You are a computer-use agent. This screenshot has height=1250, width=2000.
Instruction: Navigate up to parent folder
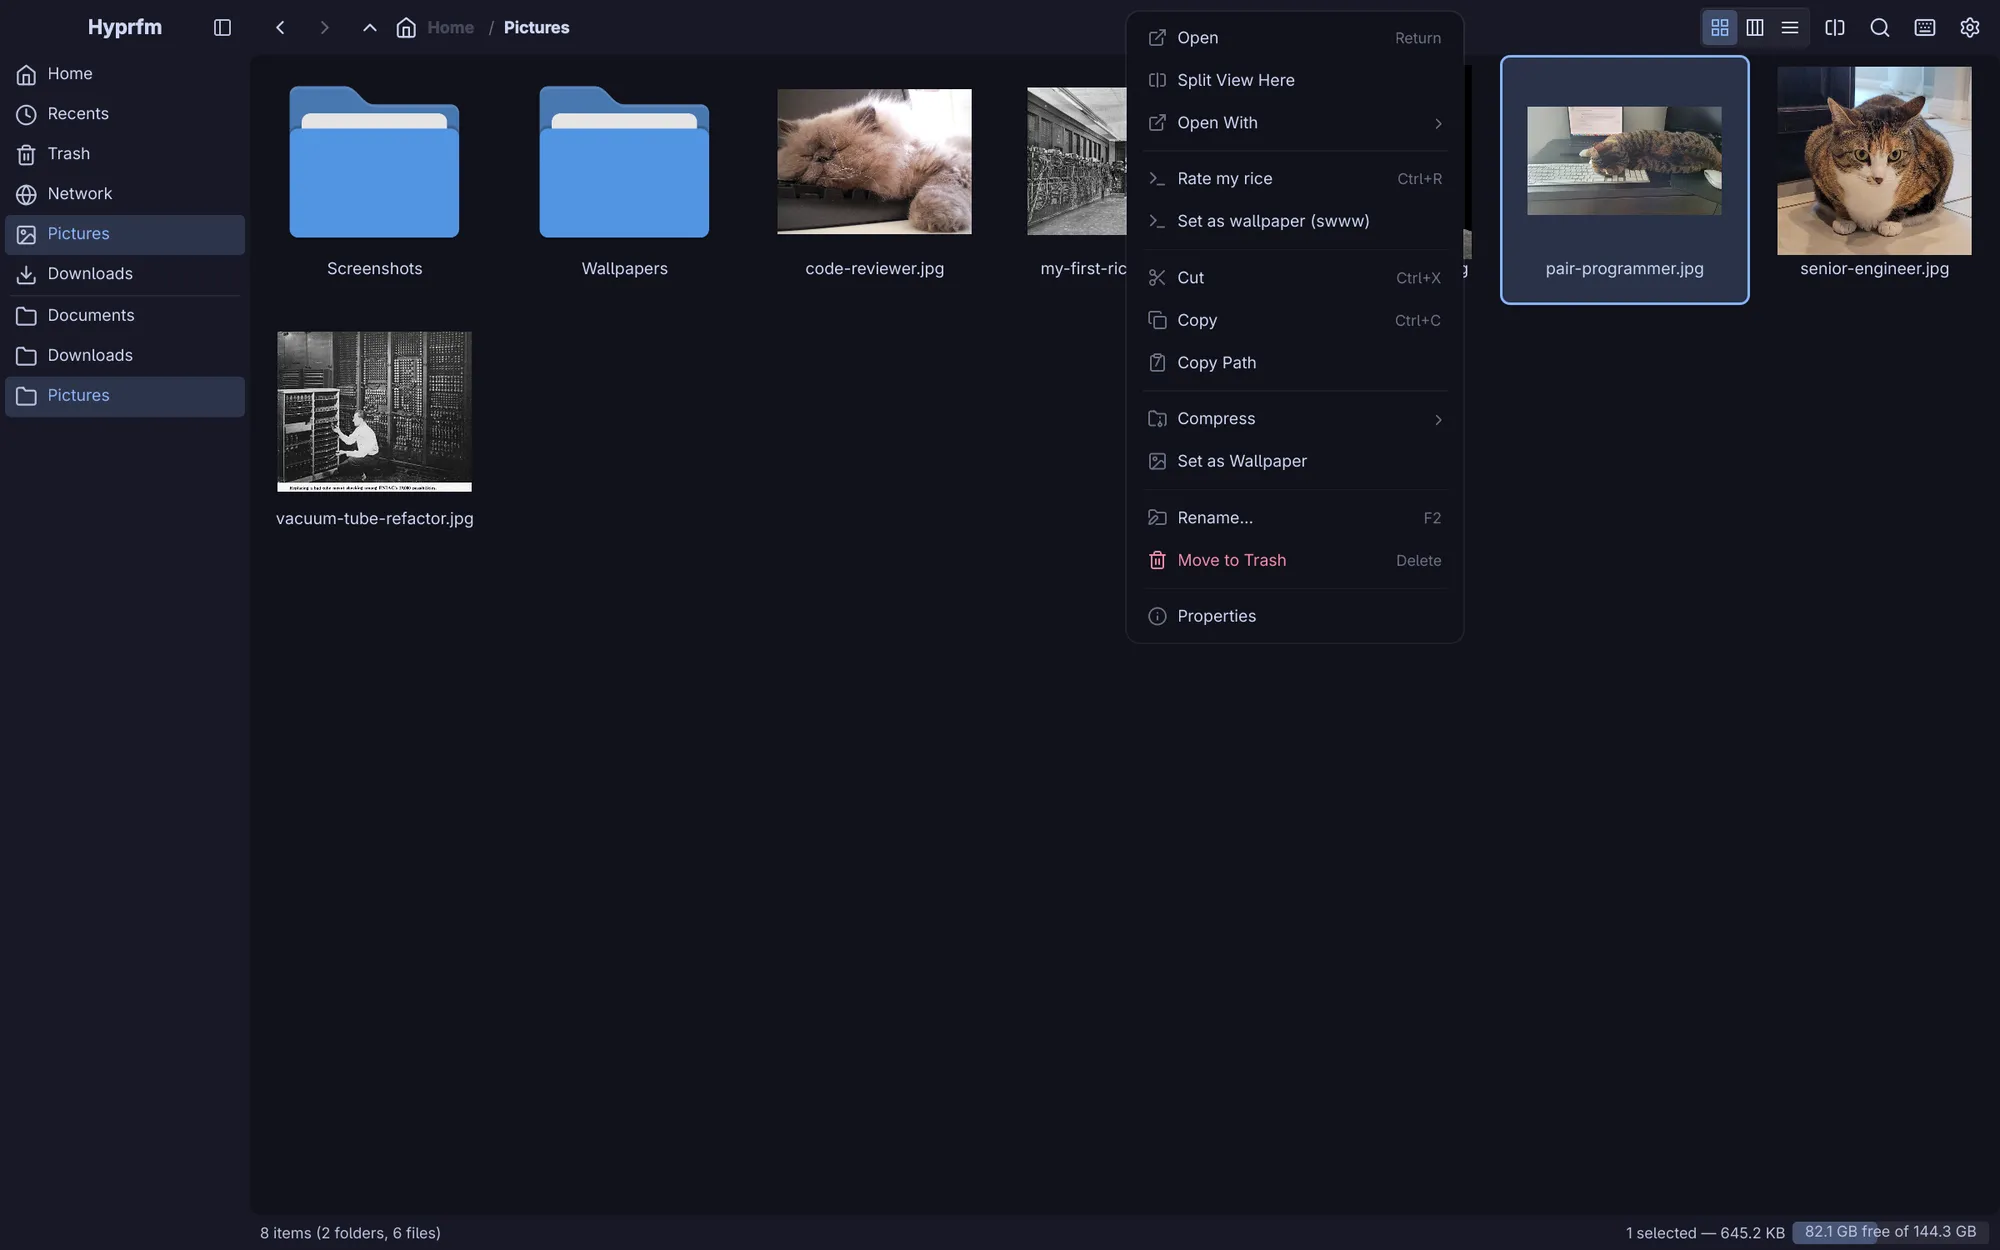[369, 28]
